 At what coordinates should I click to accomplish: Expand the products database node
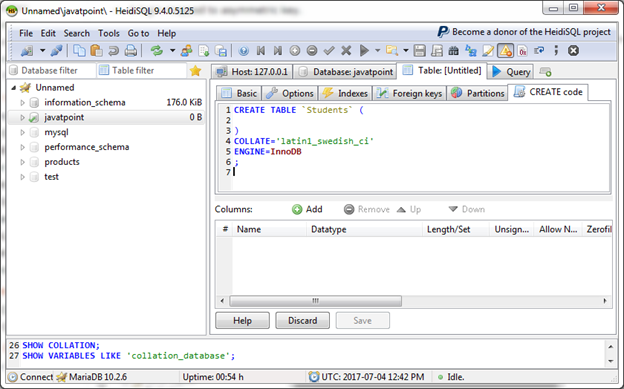click(x=23, y=162)
